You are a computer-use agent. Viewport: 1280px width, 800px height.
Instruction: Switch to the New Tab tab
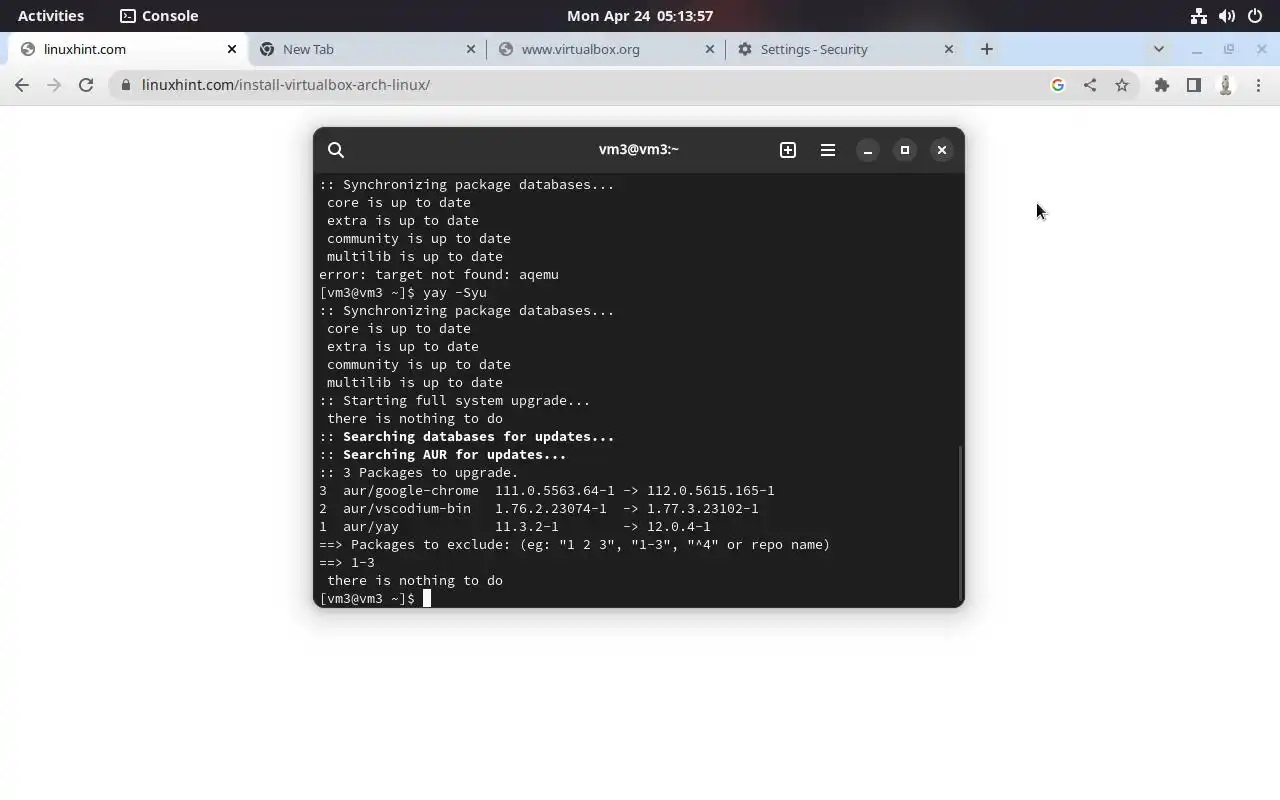click(366, 49)
